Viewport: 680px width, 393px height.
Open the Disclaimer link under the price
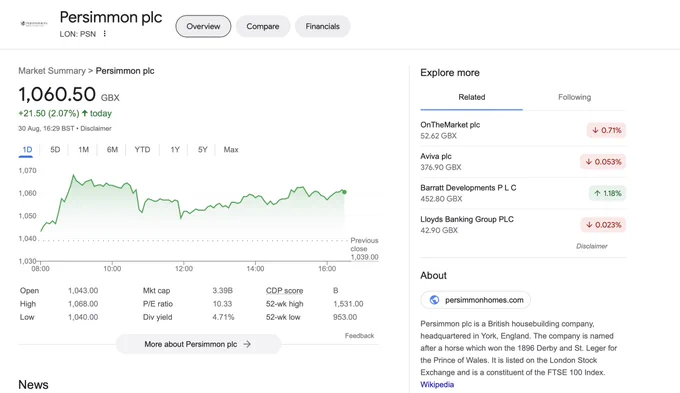(x=96, y=128)
